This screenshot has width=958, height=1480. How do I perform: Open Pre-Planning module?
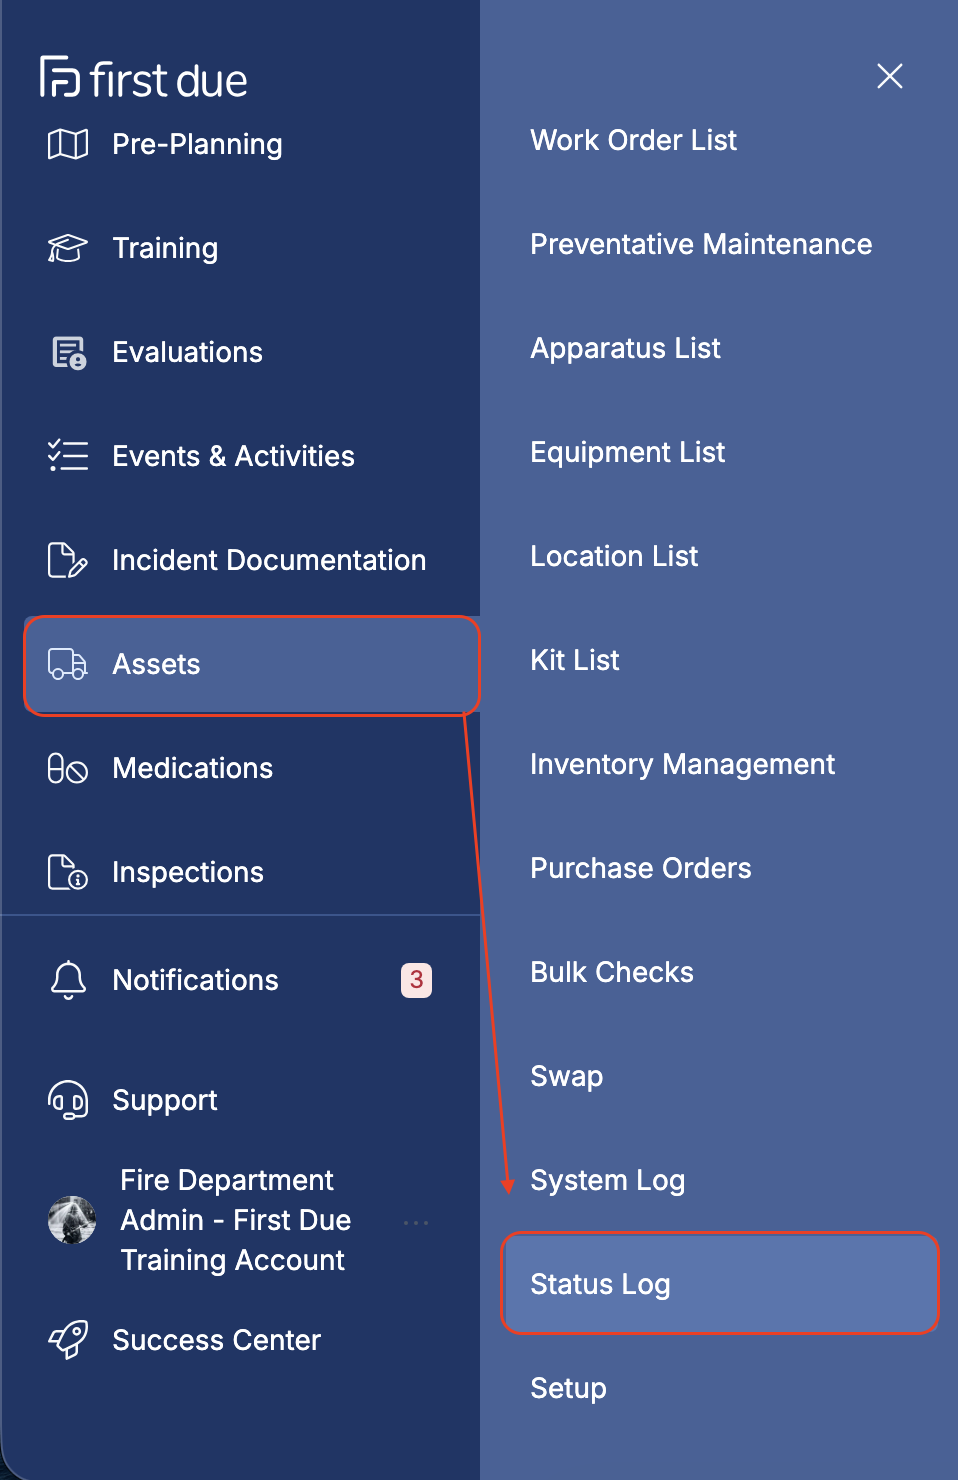(x=197, y=144)
